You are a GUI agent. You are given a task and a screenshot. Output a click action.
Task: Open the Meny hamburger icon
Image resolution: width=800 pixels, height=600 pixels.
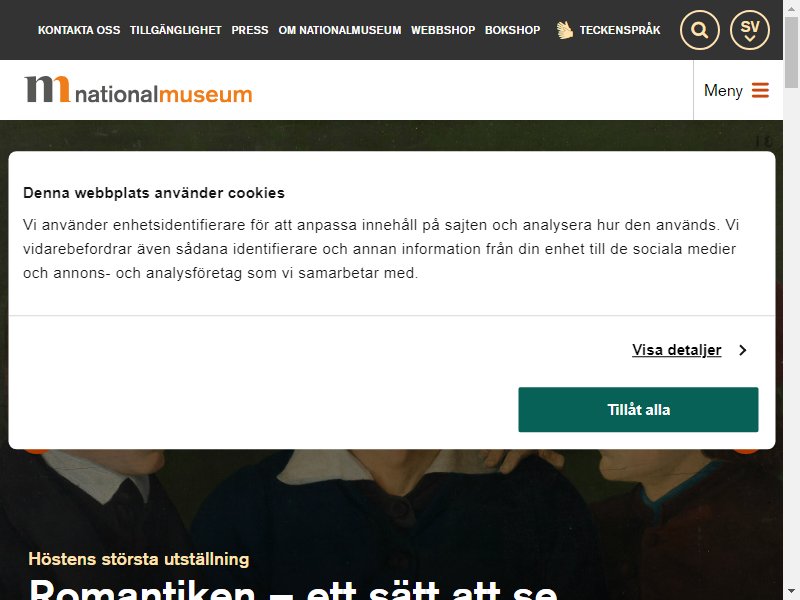coord(760,90)
